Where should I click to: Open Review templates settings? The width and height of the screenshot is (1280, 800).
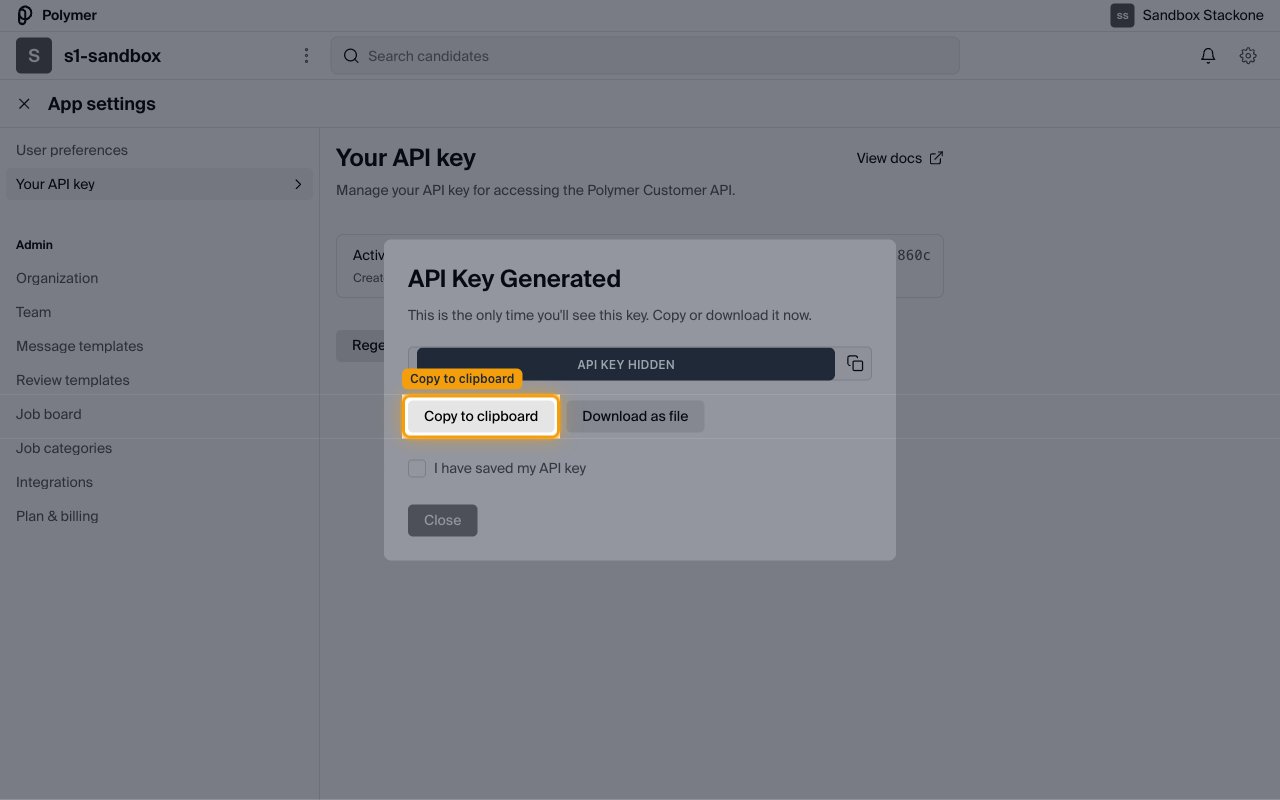[x=72, y=380]
